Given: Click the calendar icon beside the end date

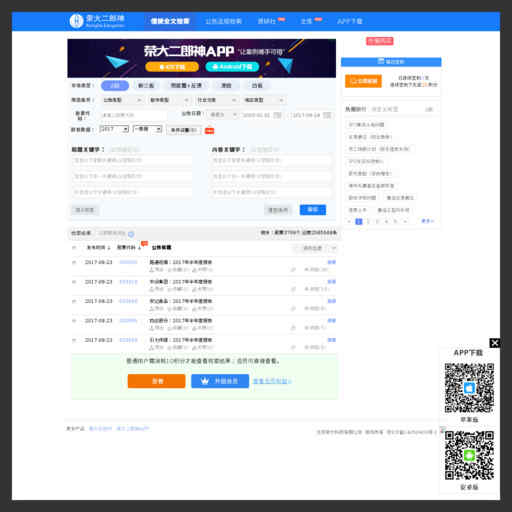Looking at the screenshot, I should coord(327,115).
